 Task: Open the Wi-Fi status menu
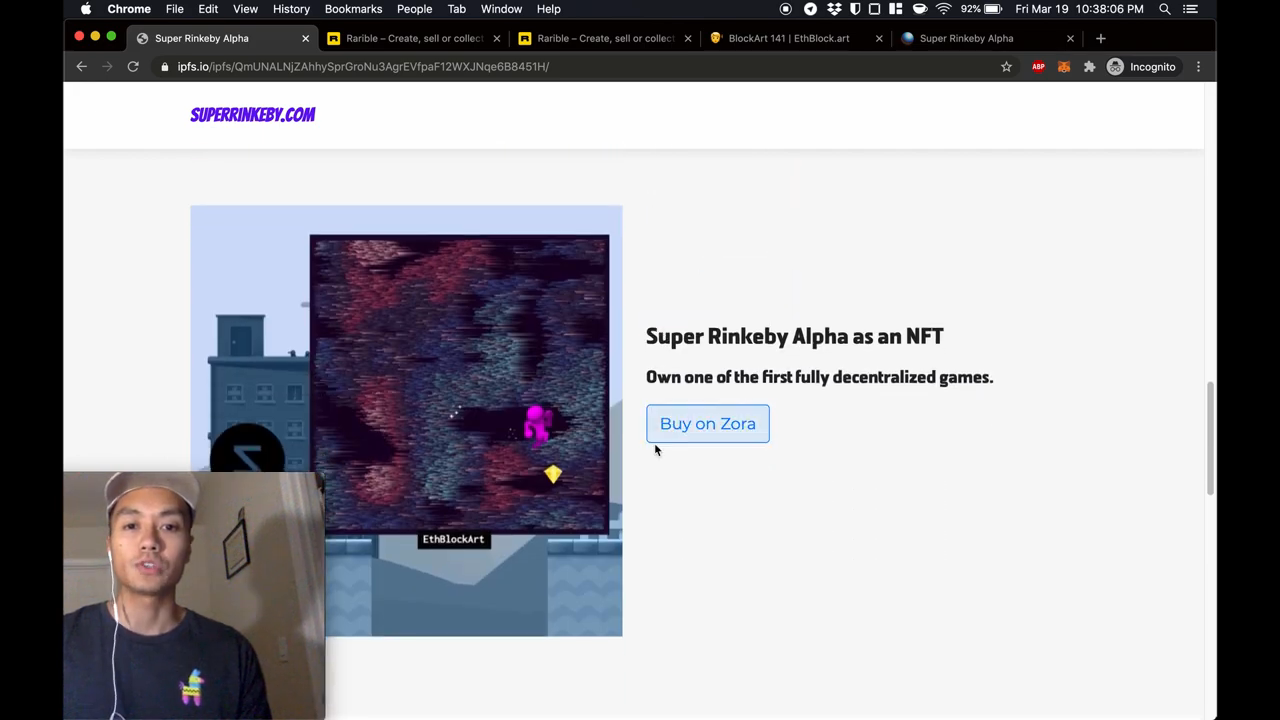click(x=943, y=9)
